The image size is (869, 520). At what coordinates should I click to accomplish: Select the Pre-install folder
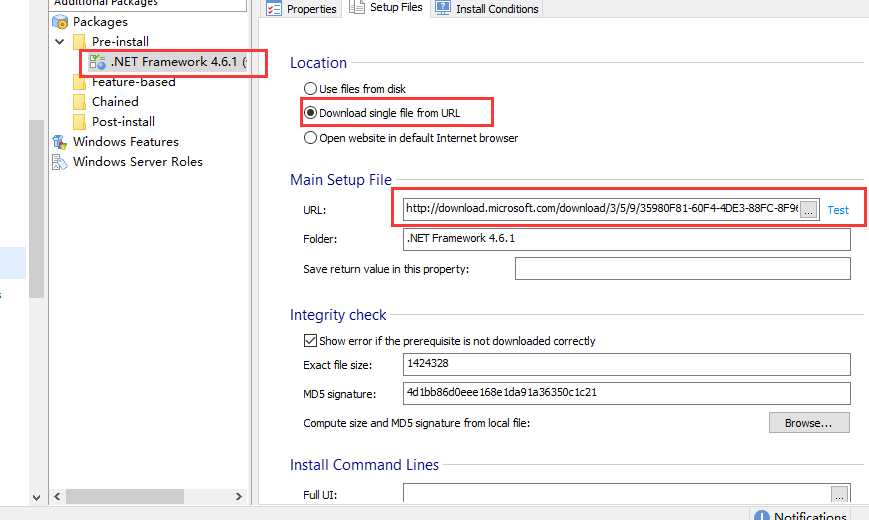point(120,42)
